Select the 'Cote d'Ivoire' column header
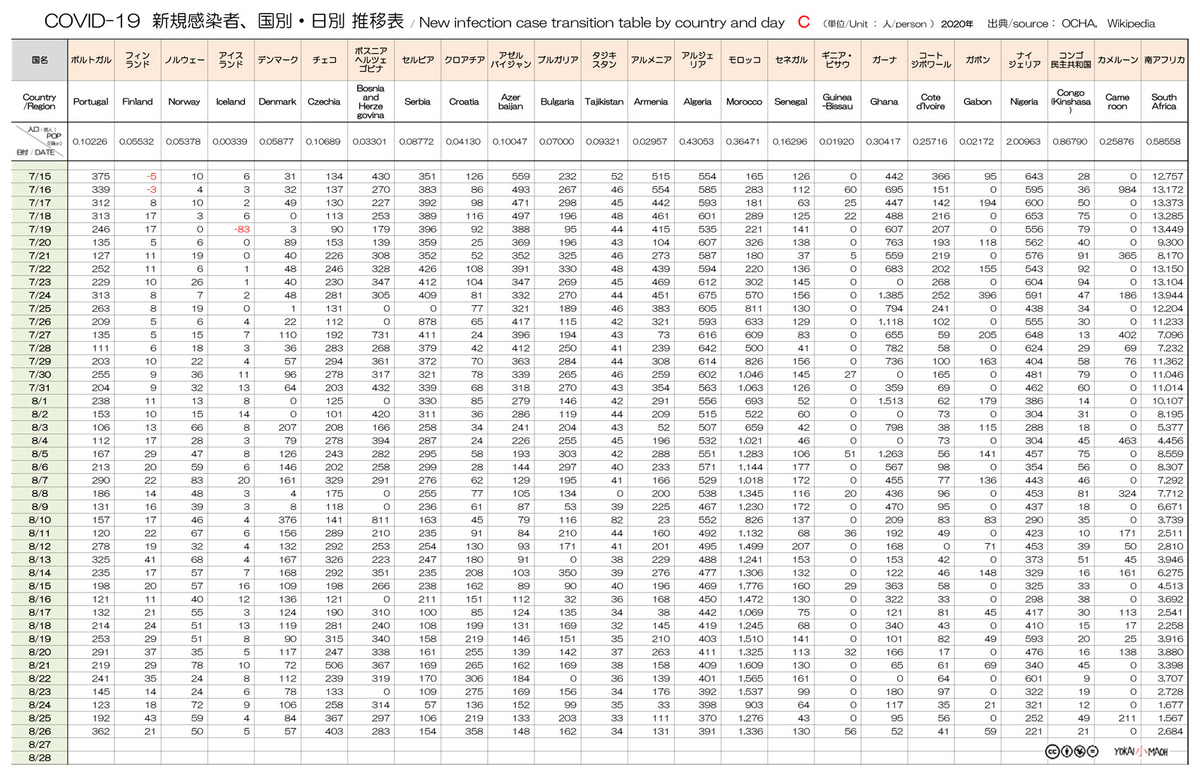This screenshot has height=772, width=1200. click(x=931, y=101)
